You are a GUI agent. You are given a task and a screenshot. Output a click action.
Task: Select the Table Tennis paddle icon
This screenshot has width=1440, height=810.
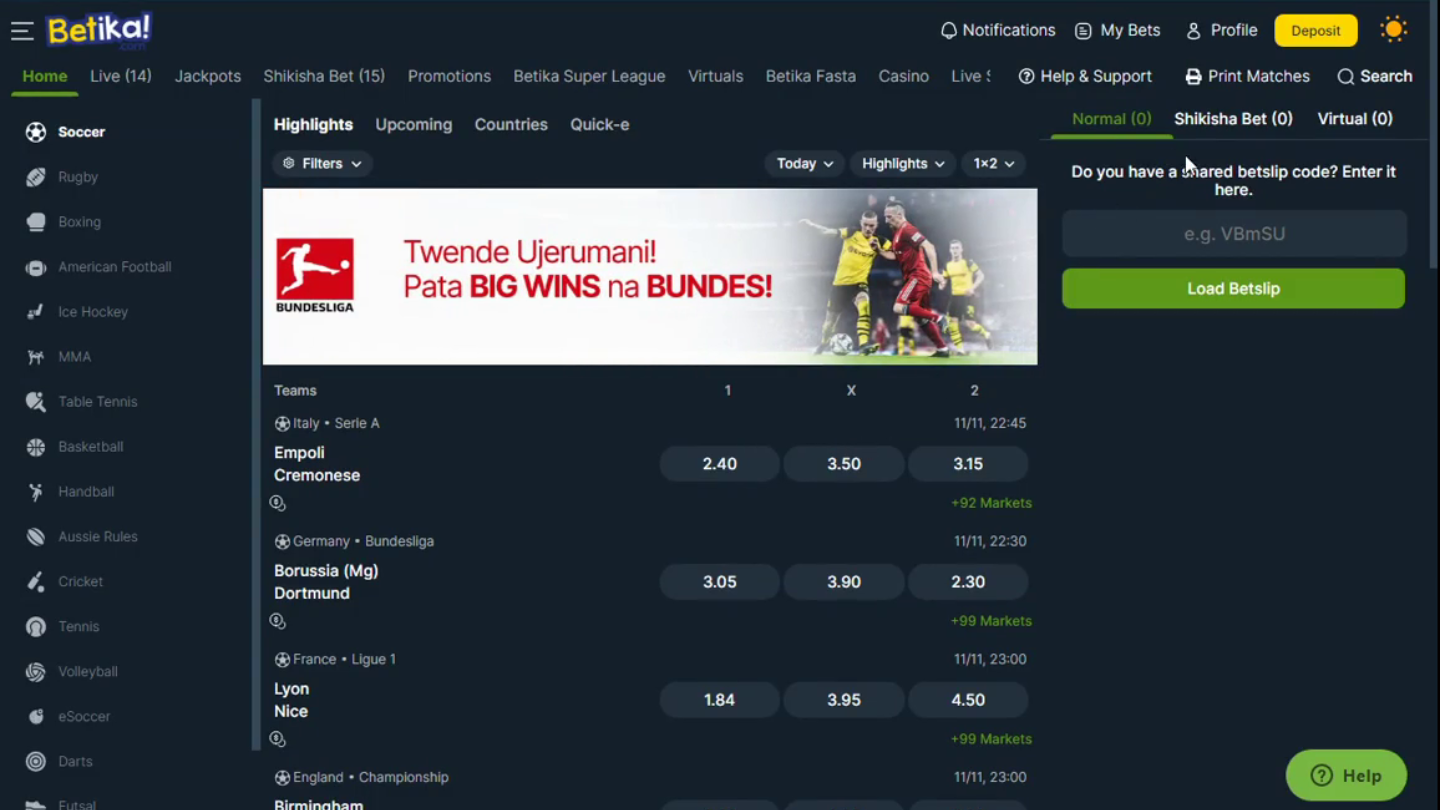(x=36, y=402)
